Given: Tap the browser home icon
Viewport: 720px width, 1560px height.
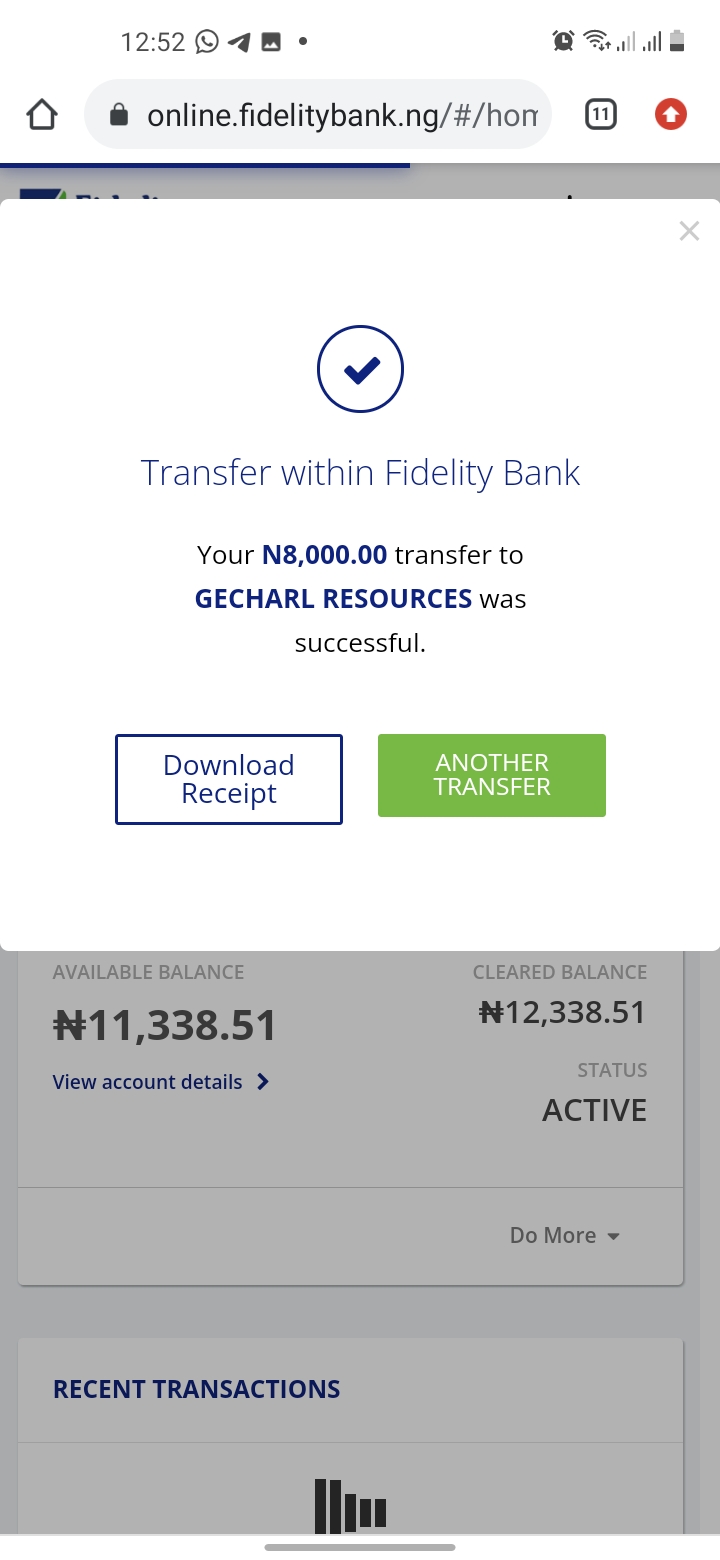Looking at the screenshot, I should tap(41, 116).
